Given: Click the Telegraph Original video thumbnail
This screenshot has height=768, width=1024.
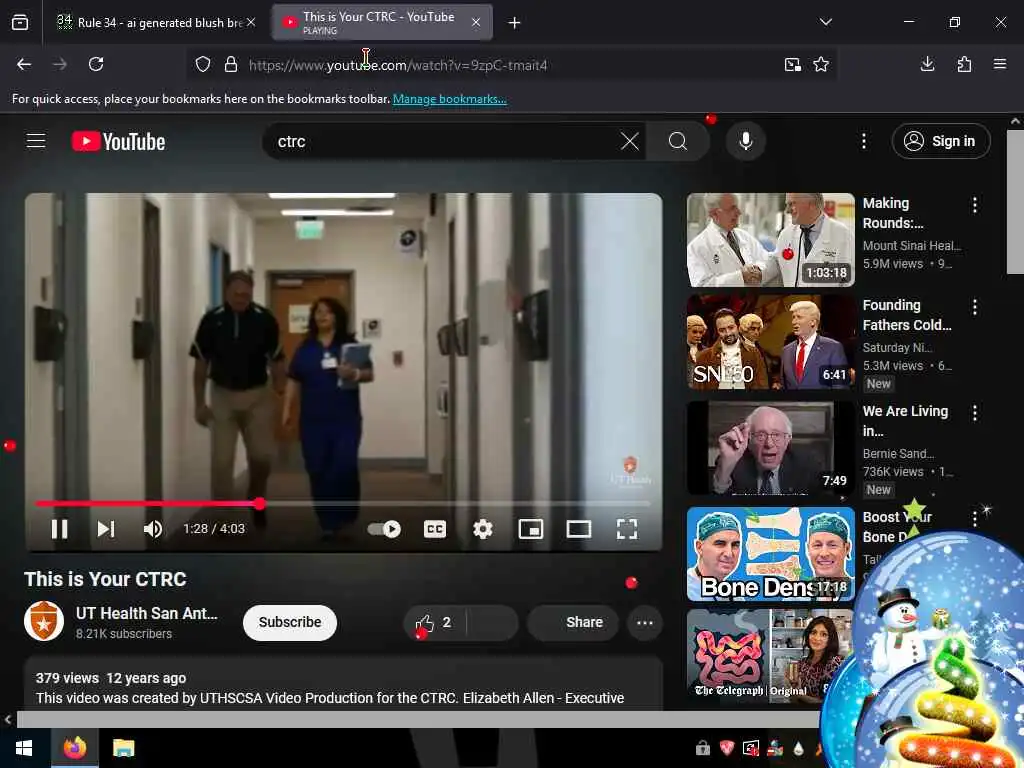Looking at the screenshot, I should [x=771, y=656].
